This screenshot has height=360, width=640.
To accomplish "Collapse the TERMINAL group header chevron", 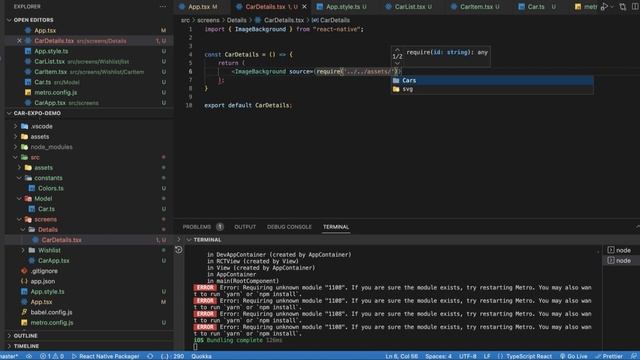I will (x=189, y=240).
